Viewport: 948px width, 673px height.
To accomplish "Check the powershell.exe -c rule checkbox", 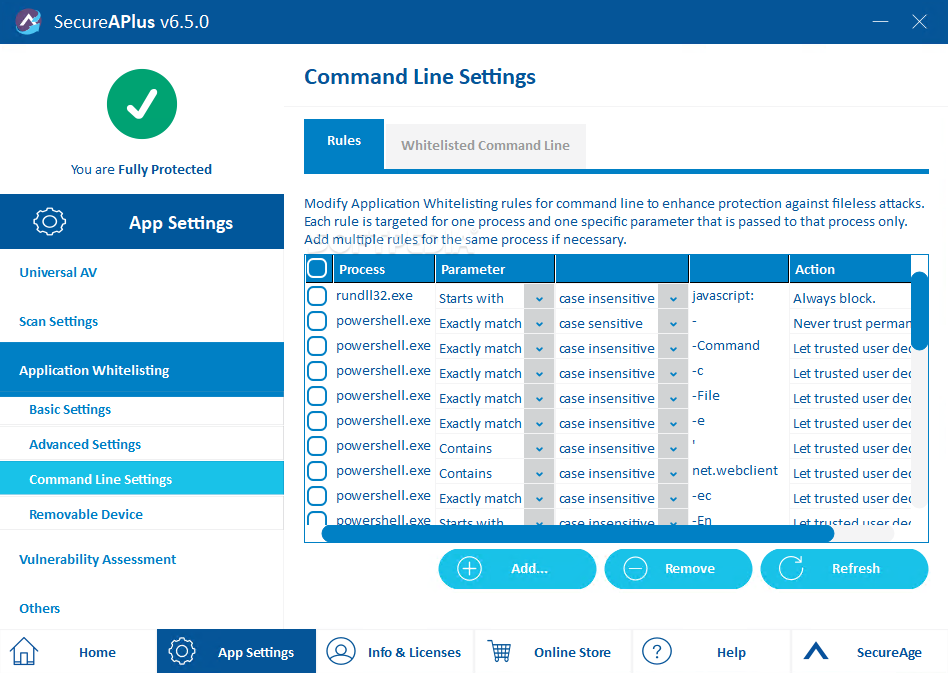I will (317, 371).
